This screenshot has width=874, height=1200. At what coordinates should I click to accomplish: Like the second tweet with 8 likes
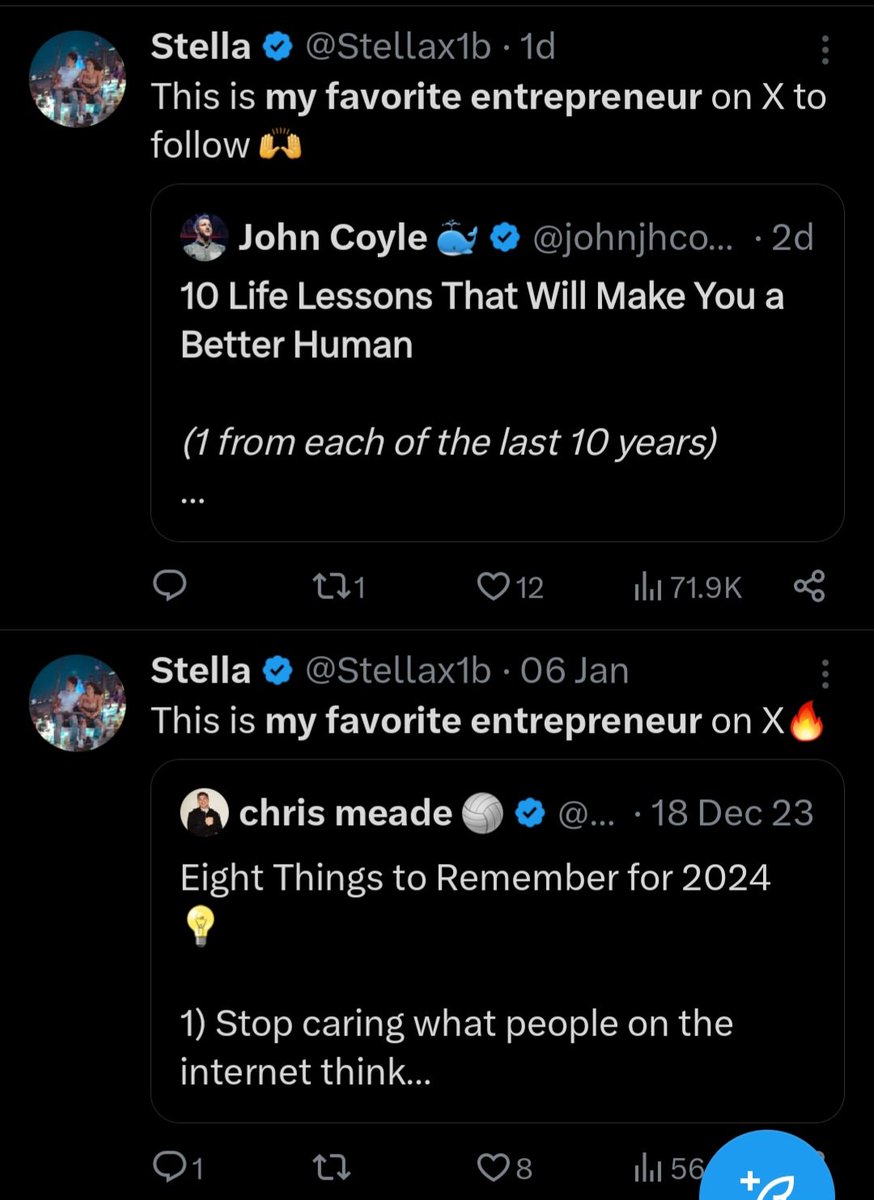tap(505, 1166)
